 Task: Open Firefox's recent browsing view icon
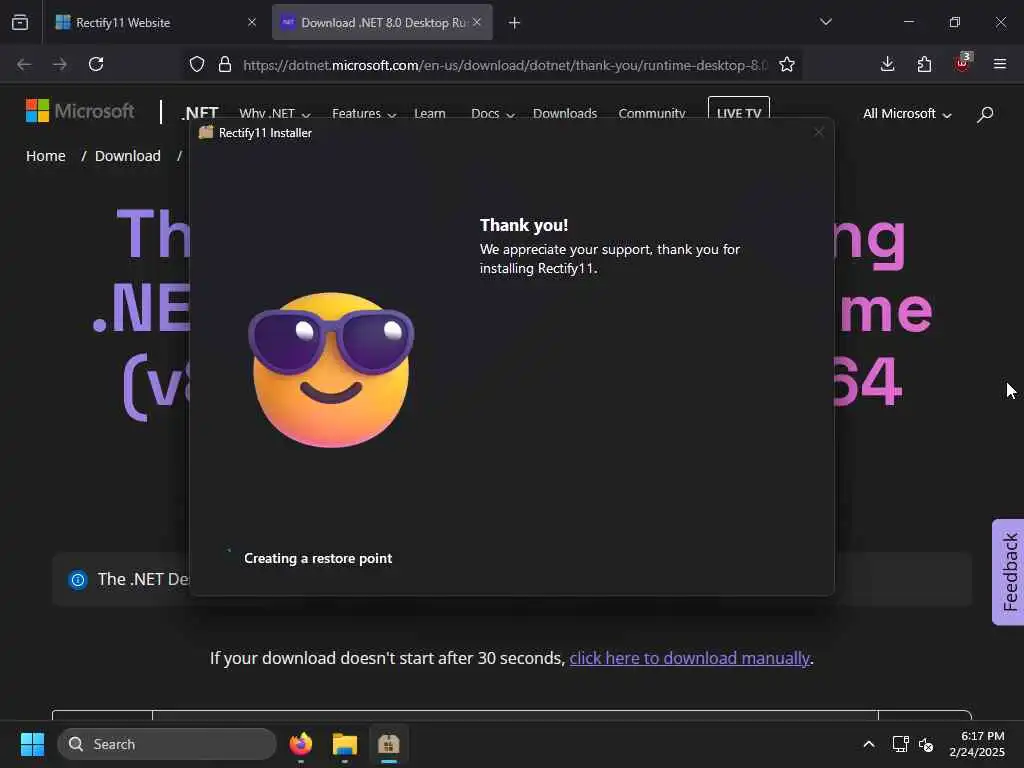pyautogui.click(x=20, y=22)
